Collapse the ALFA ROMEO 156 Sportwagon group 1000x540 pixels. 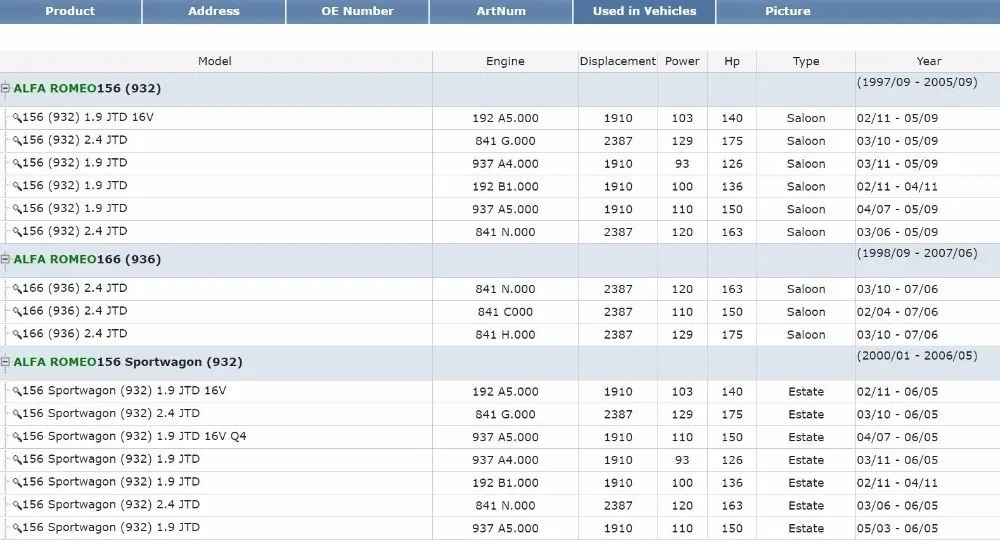5,361
